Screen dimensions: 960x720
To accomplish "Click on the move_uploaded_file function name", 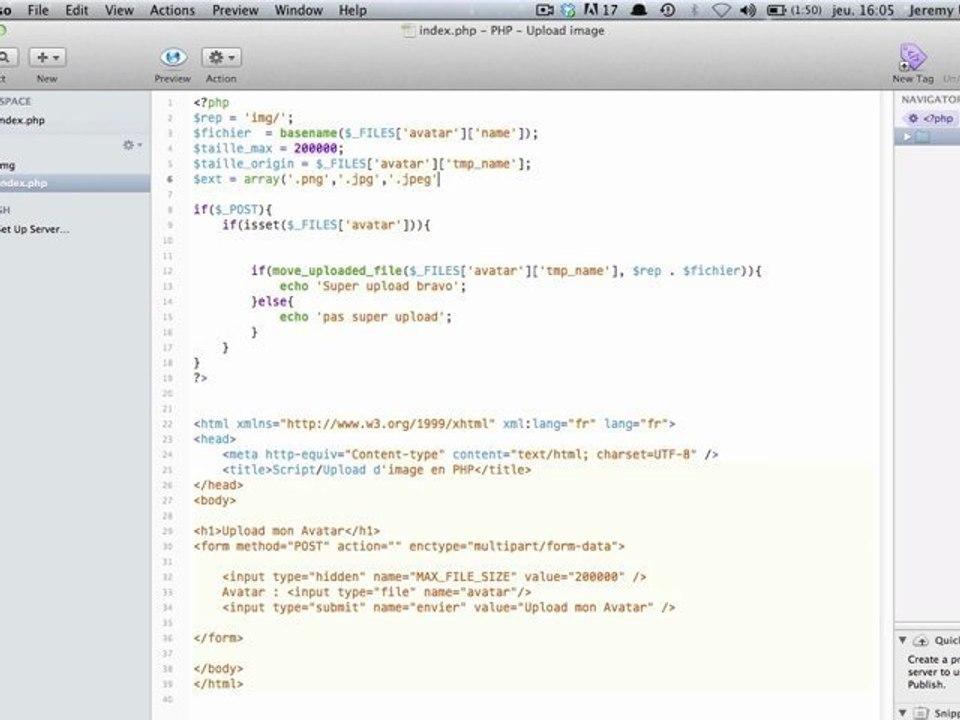I will pyautogui.click(x=337, y=271).
